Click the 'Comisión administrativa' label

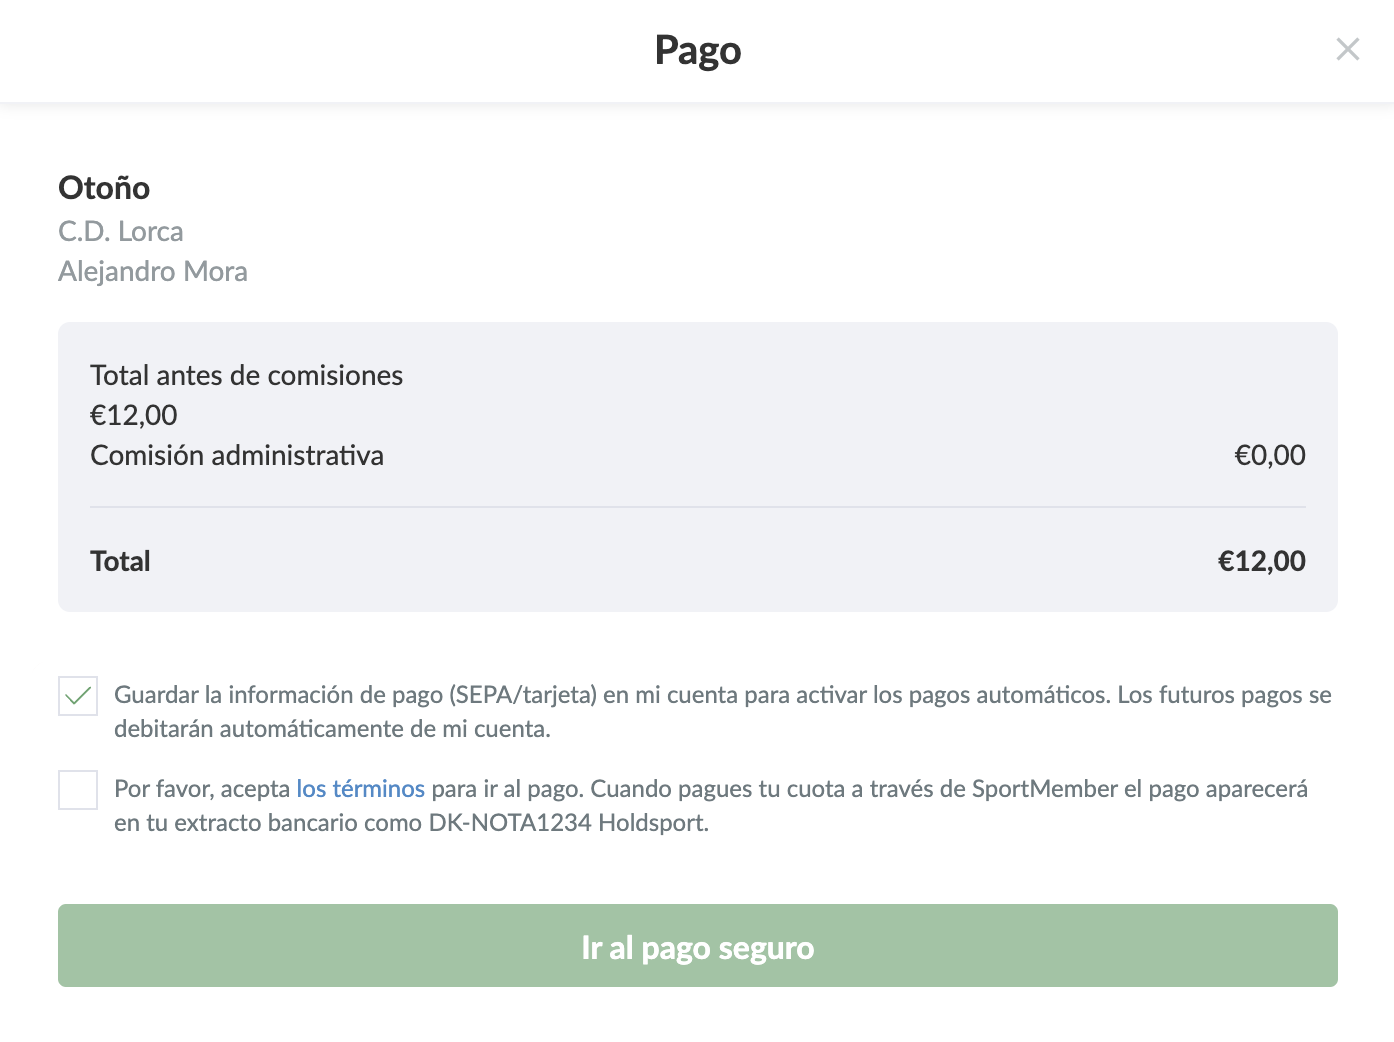pos(237,456)
